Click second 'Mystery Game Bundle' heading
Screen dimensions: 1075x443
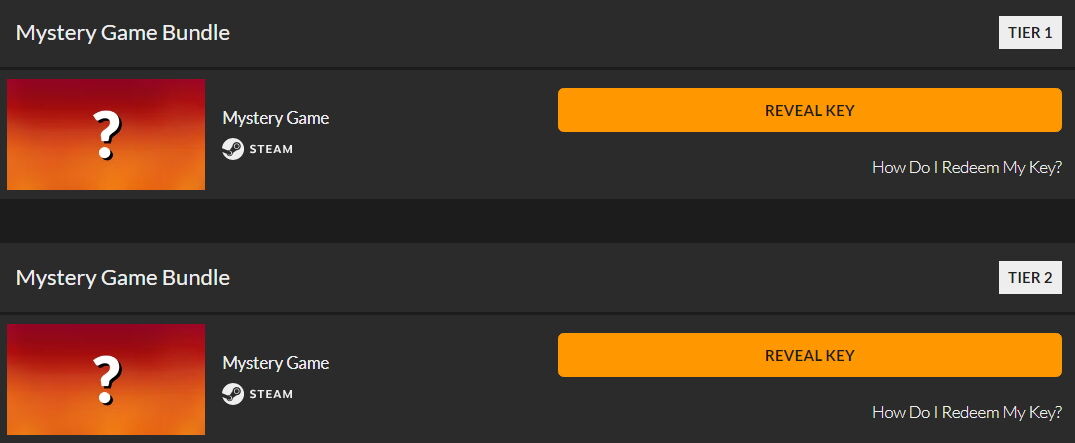click(x=123, y=277)
